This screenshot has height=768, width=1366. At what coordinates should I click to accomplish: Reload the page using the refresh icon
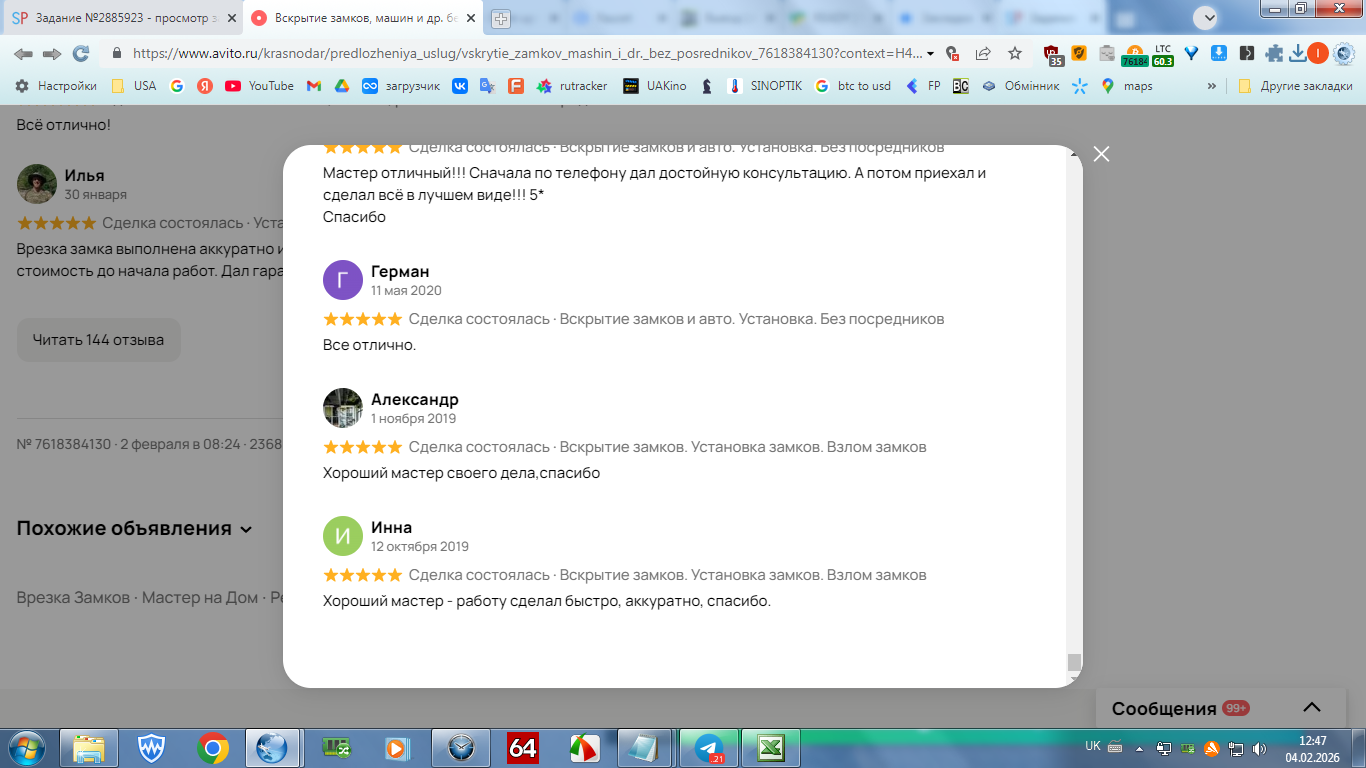pyautogui.click(x=81, y=53)
